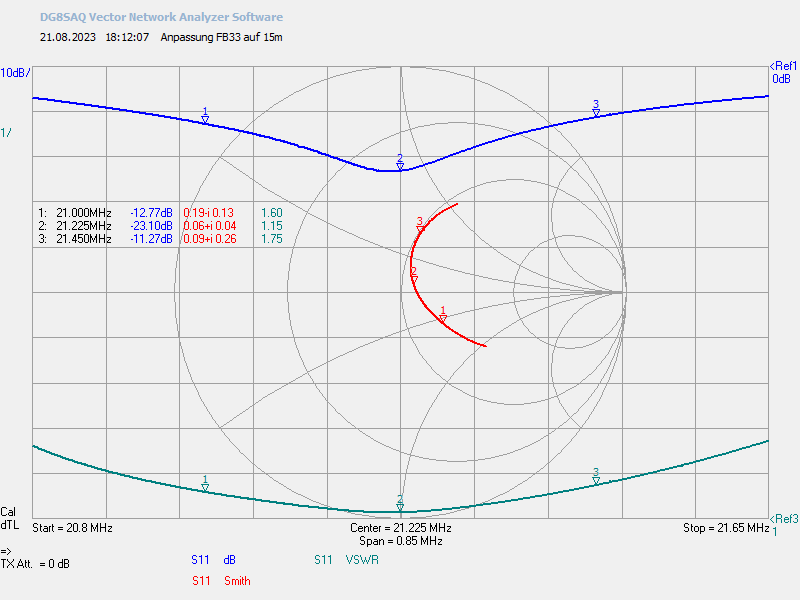Click the 1/ VSWR scale label
The height and width of the screenshot is (600, 800).
click(x=6, y=133)
